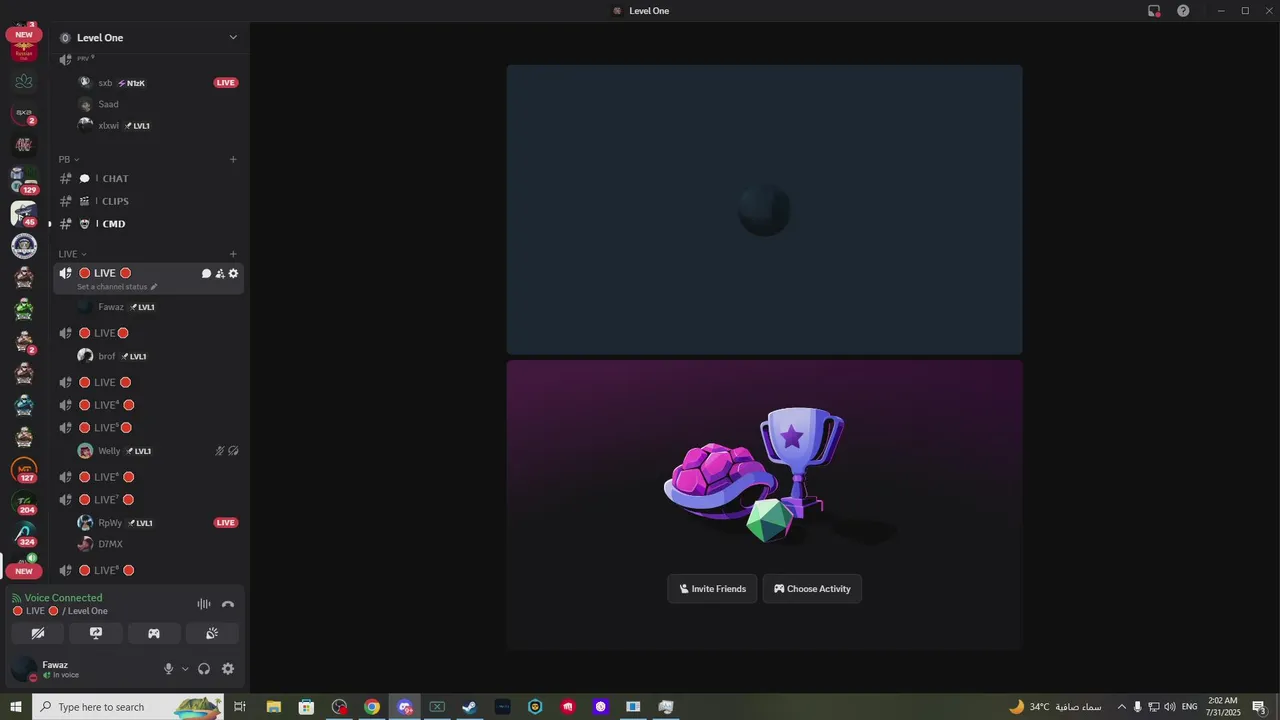Open Steam from the taskbar
Screen dimensions: 1280x720
tap(469, 707)
